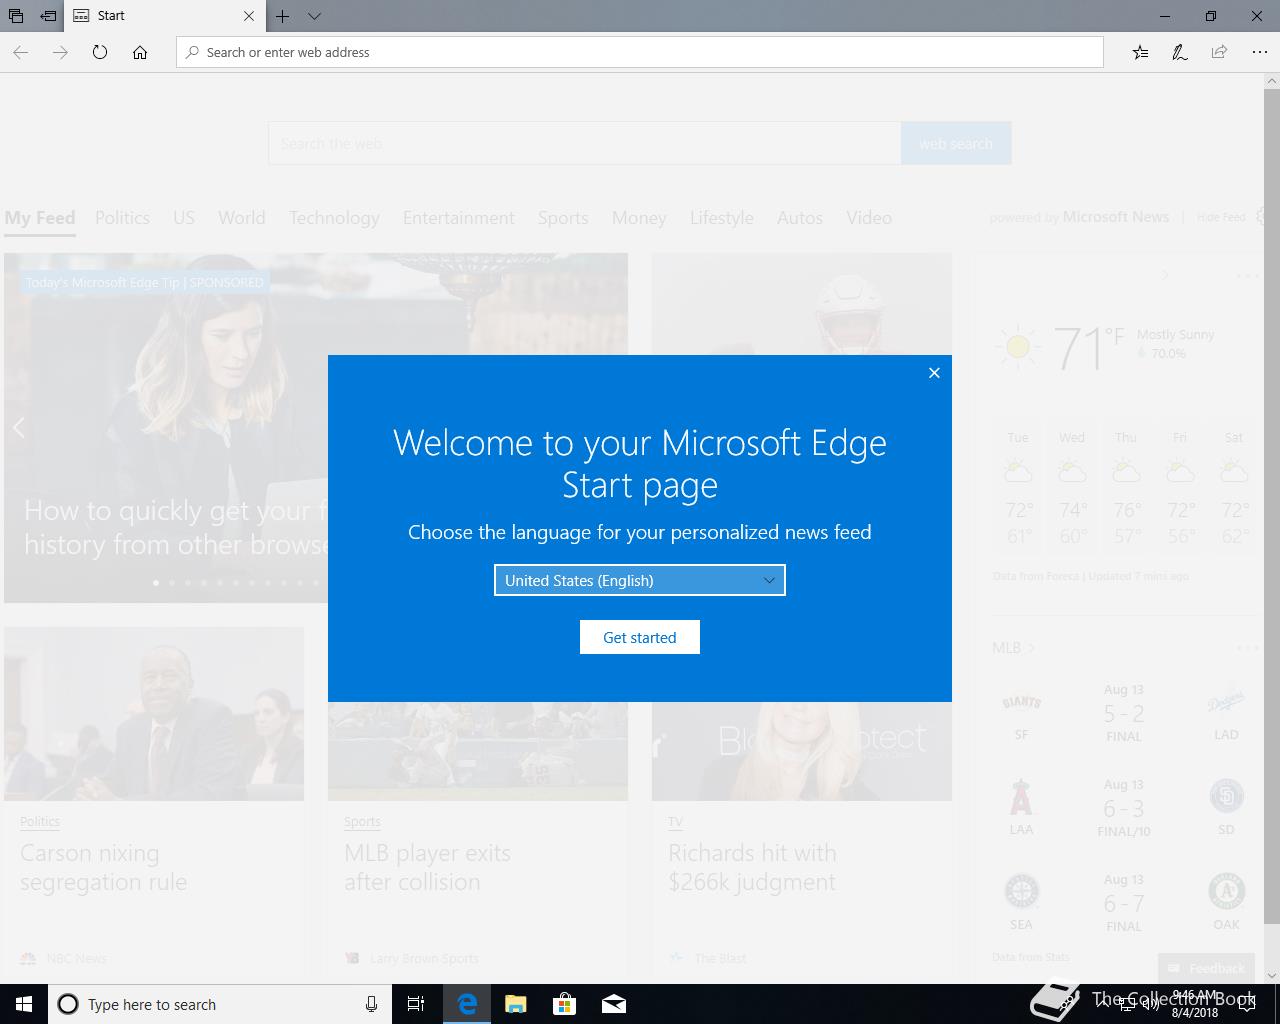Image resolution: width=1280 pixels, height=1024 pixels.
Task: Close the welcome dialog with X
Action: pos(934,373)
